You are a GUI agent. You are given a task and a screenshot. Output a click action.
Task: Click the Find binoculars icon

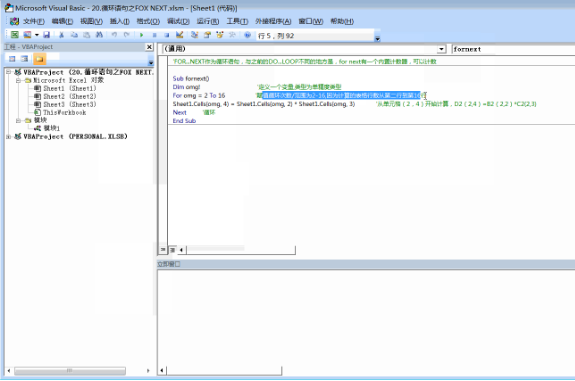[x=99, y=35]
